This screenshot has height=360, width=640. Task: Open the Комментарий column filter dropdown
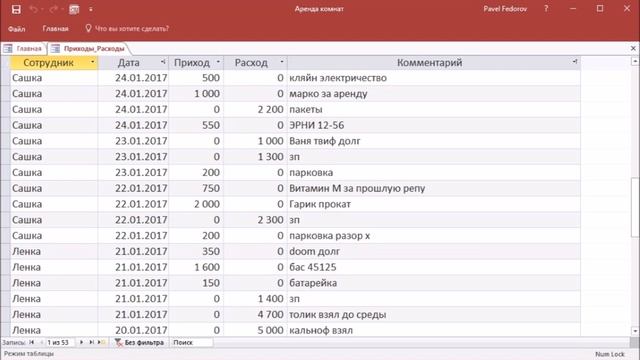(575, 62)
